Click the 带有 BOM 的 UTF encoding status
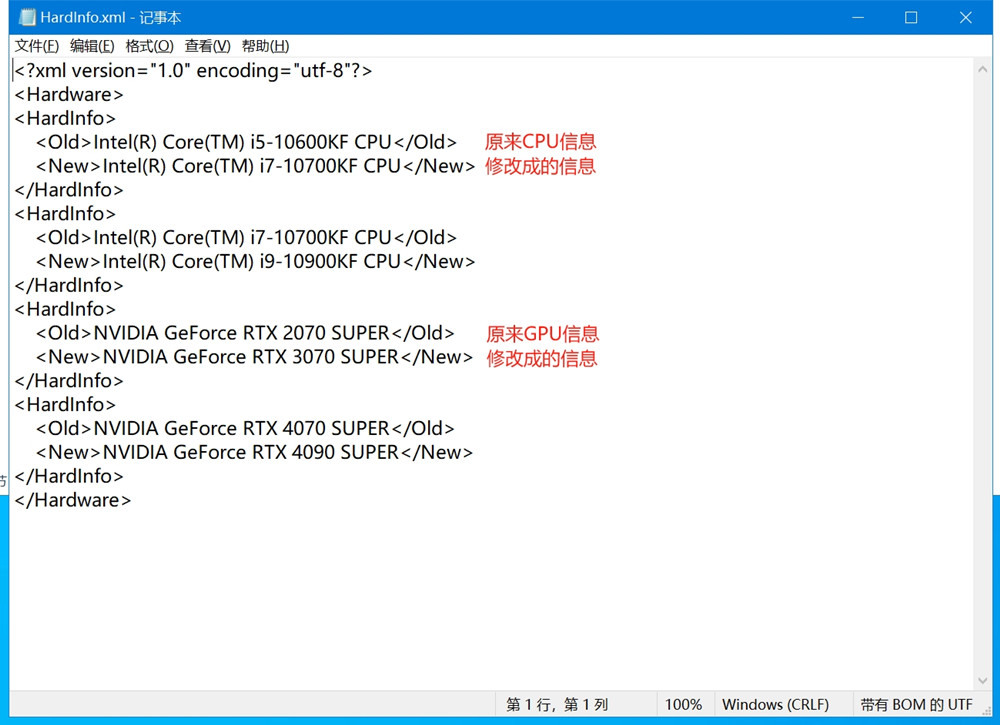 pyautogui.click(x=916, y=705)
